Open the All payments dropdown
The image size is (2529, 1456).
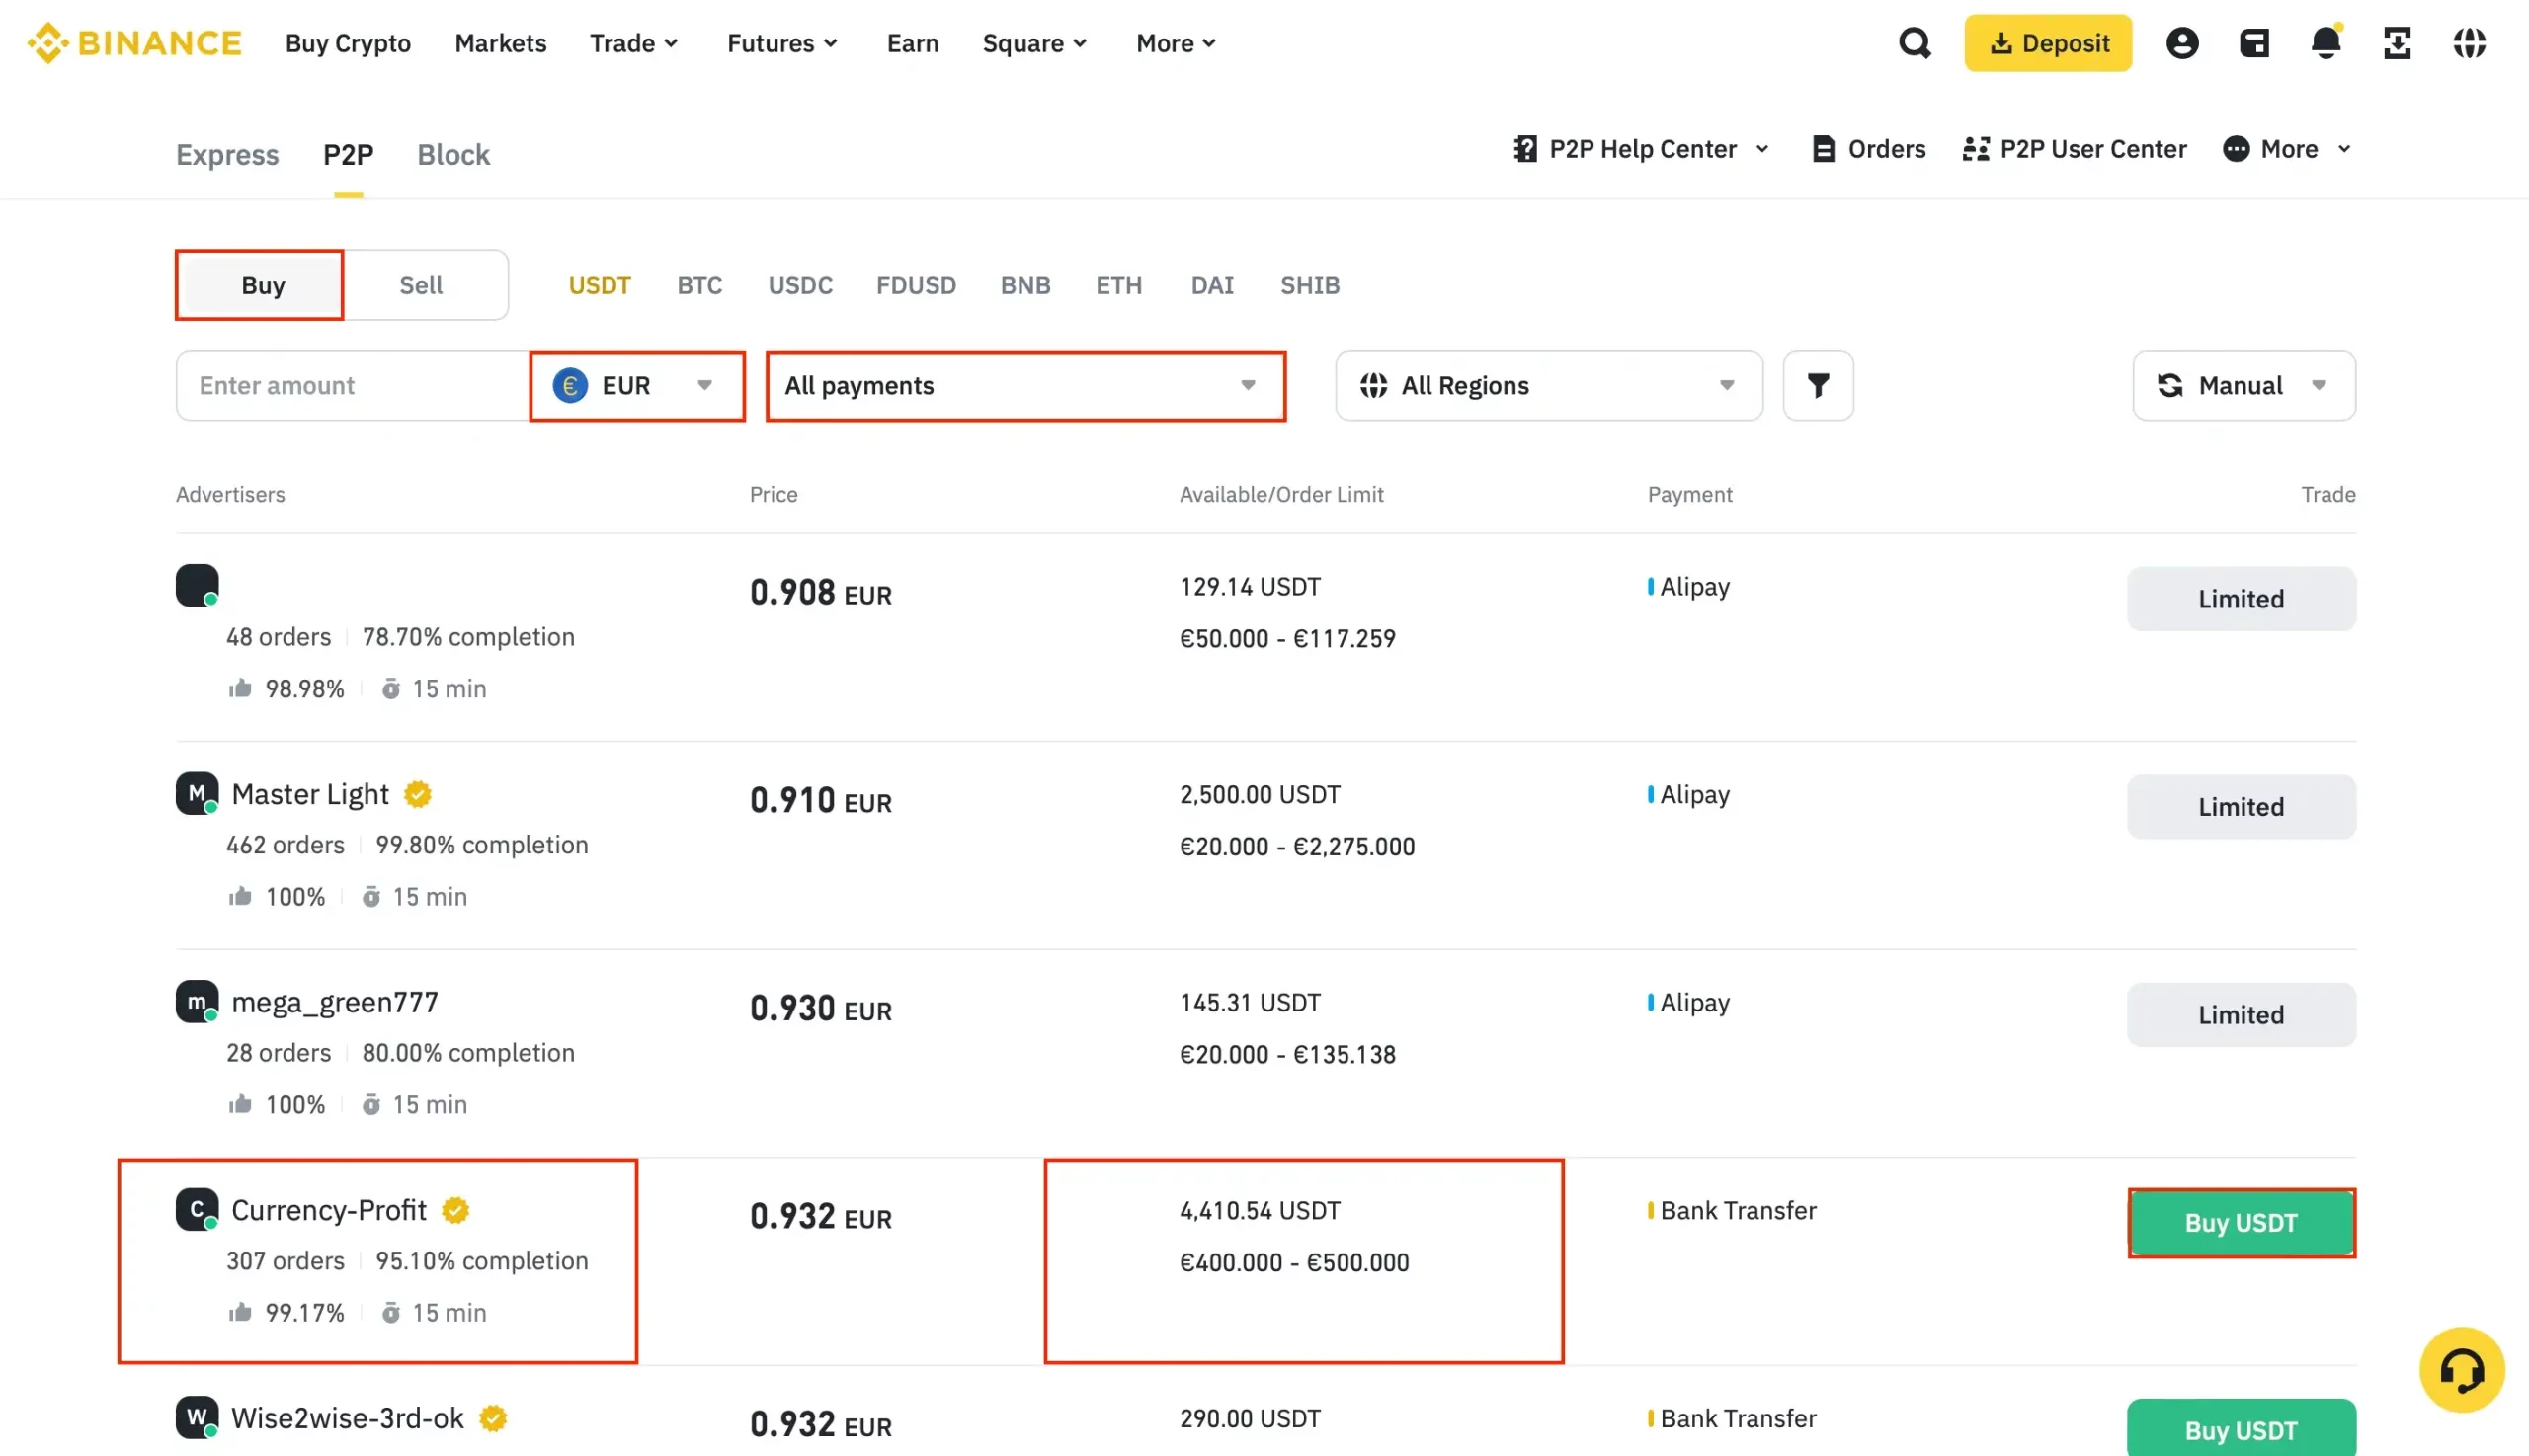coord(1025,385)
